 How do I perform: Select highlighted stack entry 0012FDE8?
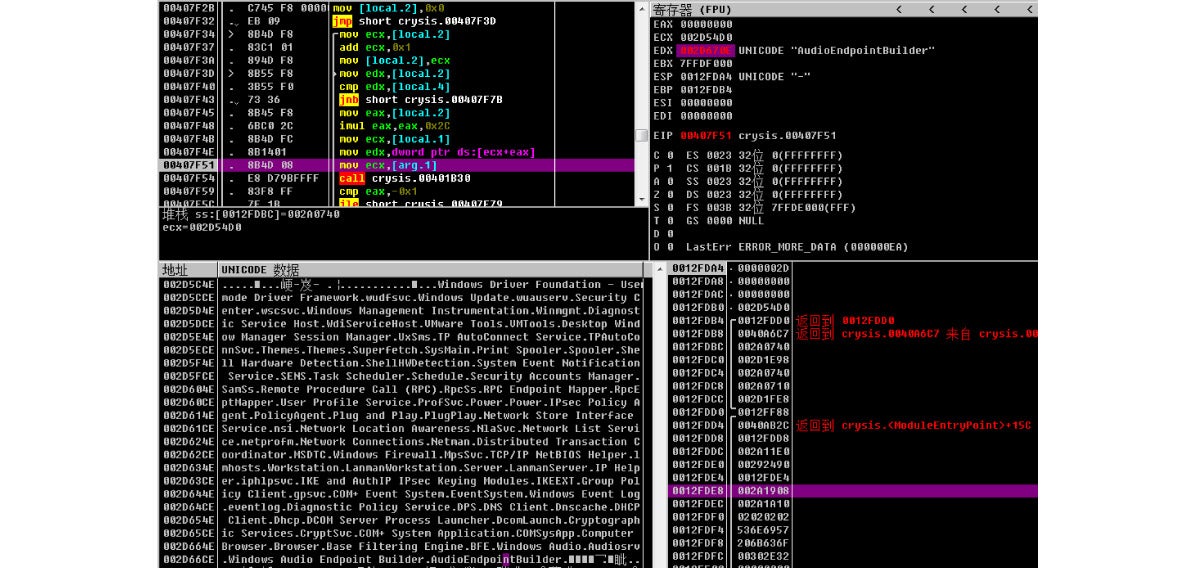point(852,490)
